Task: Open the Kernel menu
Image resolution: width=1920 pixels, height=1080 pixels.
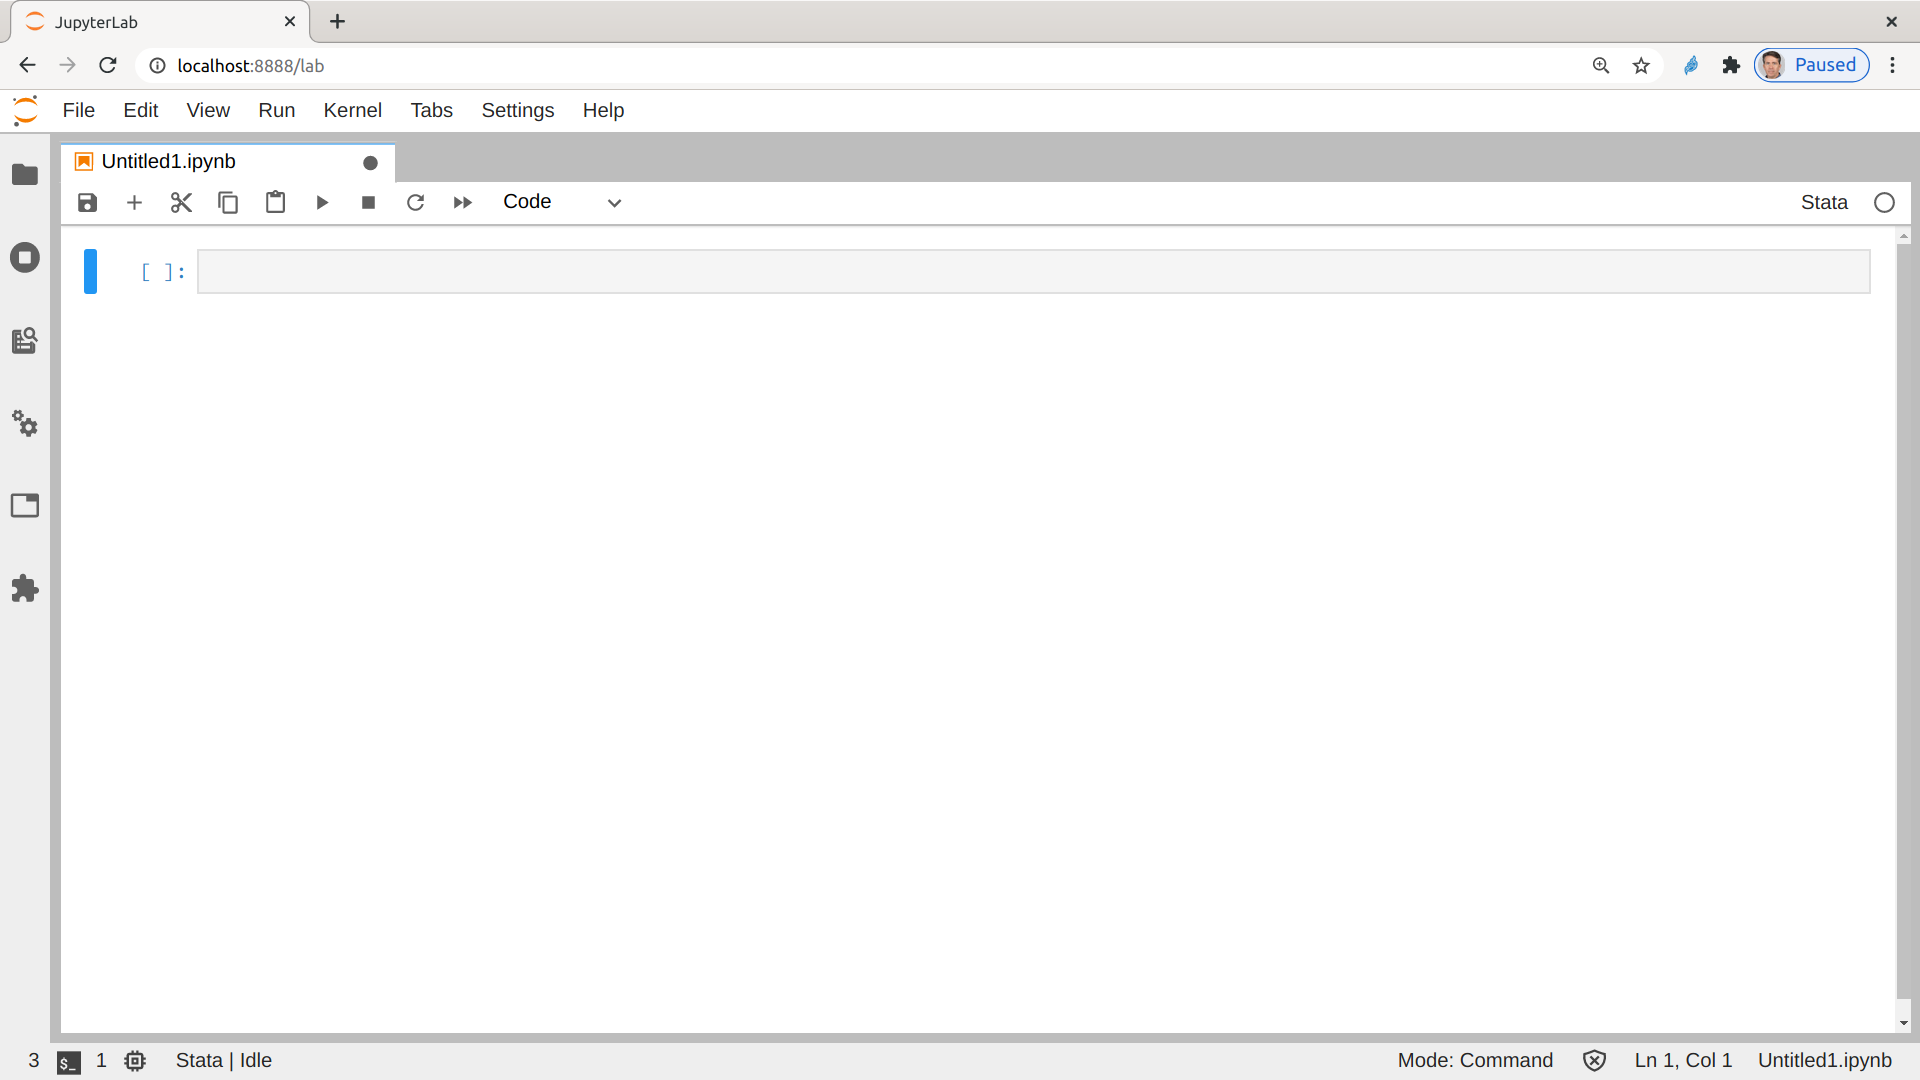Action: (x=352, y=110)
